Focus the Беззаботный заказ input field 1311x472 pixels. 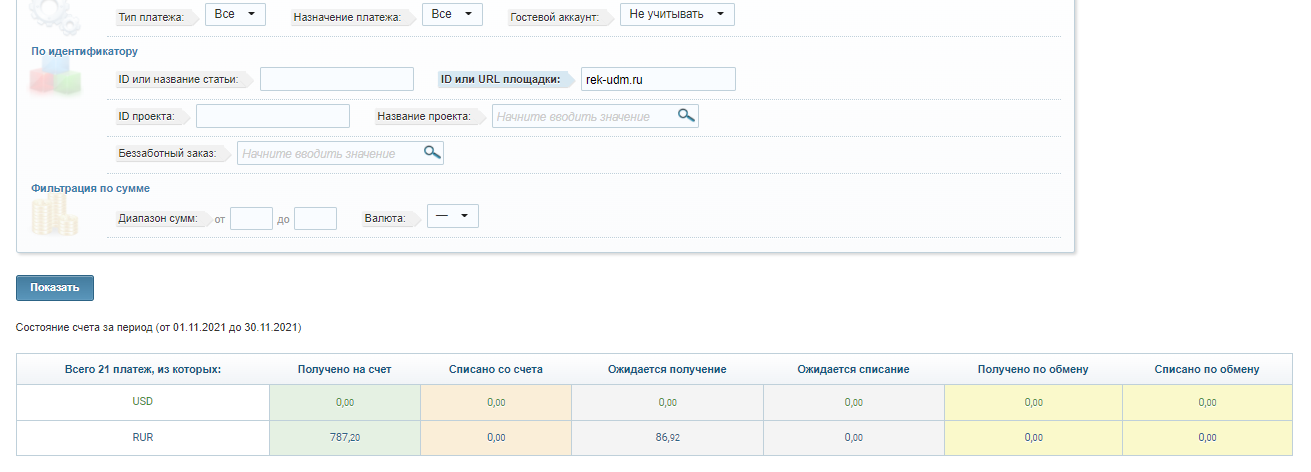tap(328, 153)
